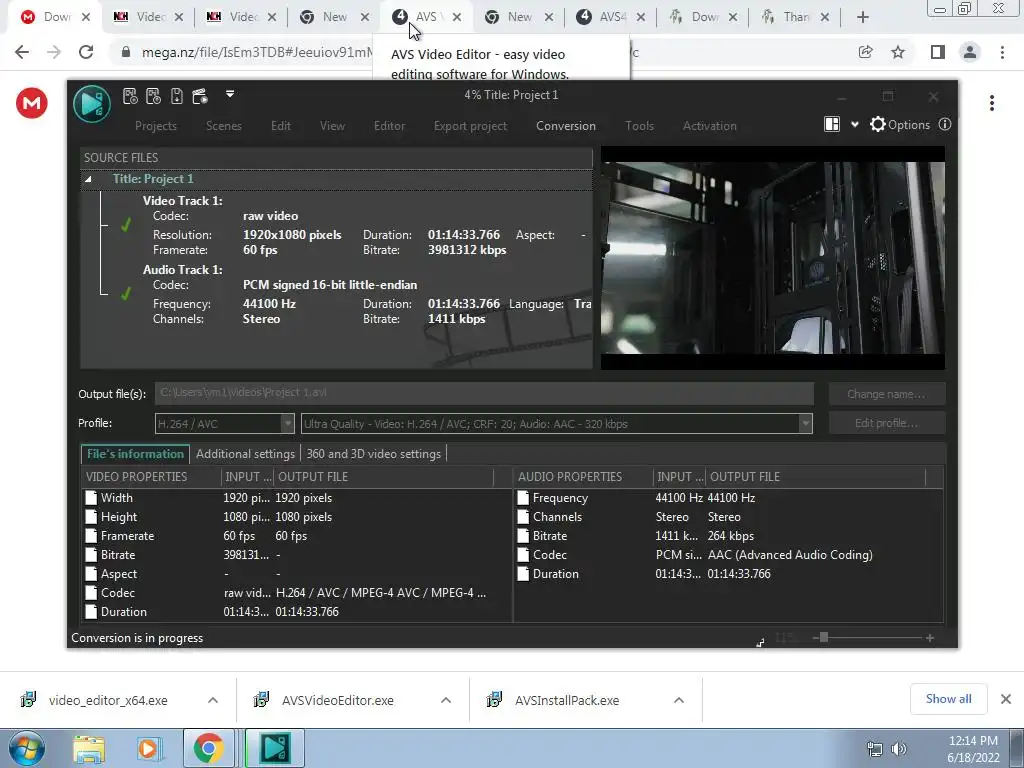Click the video Framerate property page icon
The height and width of the screenshot is (768, 1024).
(x=91, y=536)
